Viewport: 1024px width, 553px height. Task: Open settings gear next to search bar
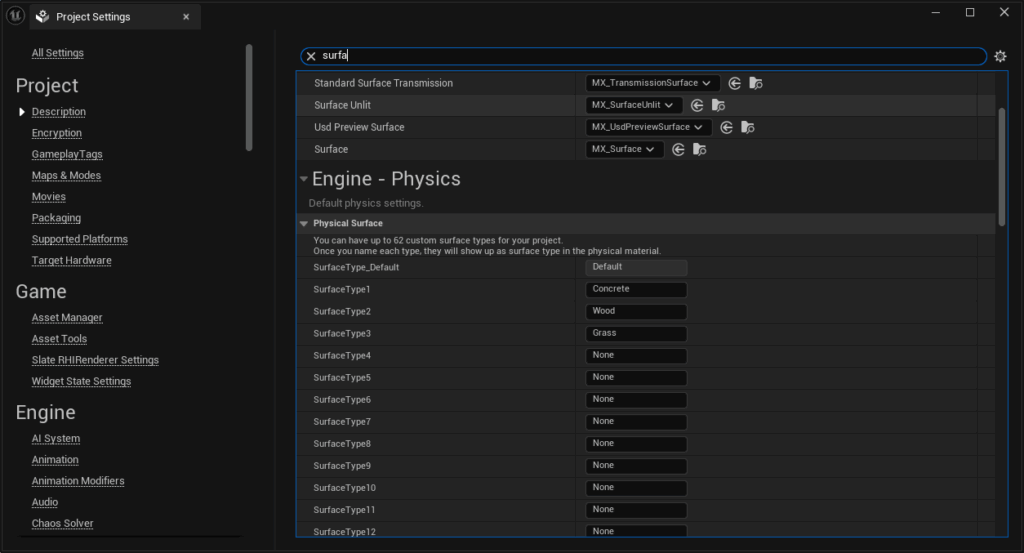tap(1000, 57)
